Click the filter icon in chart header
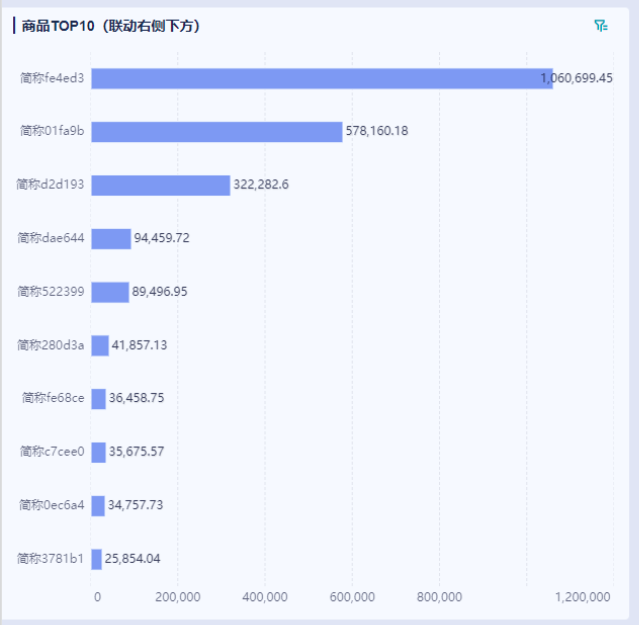Viewport: 639px width, 625px height. 600,26
